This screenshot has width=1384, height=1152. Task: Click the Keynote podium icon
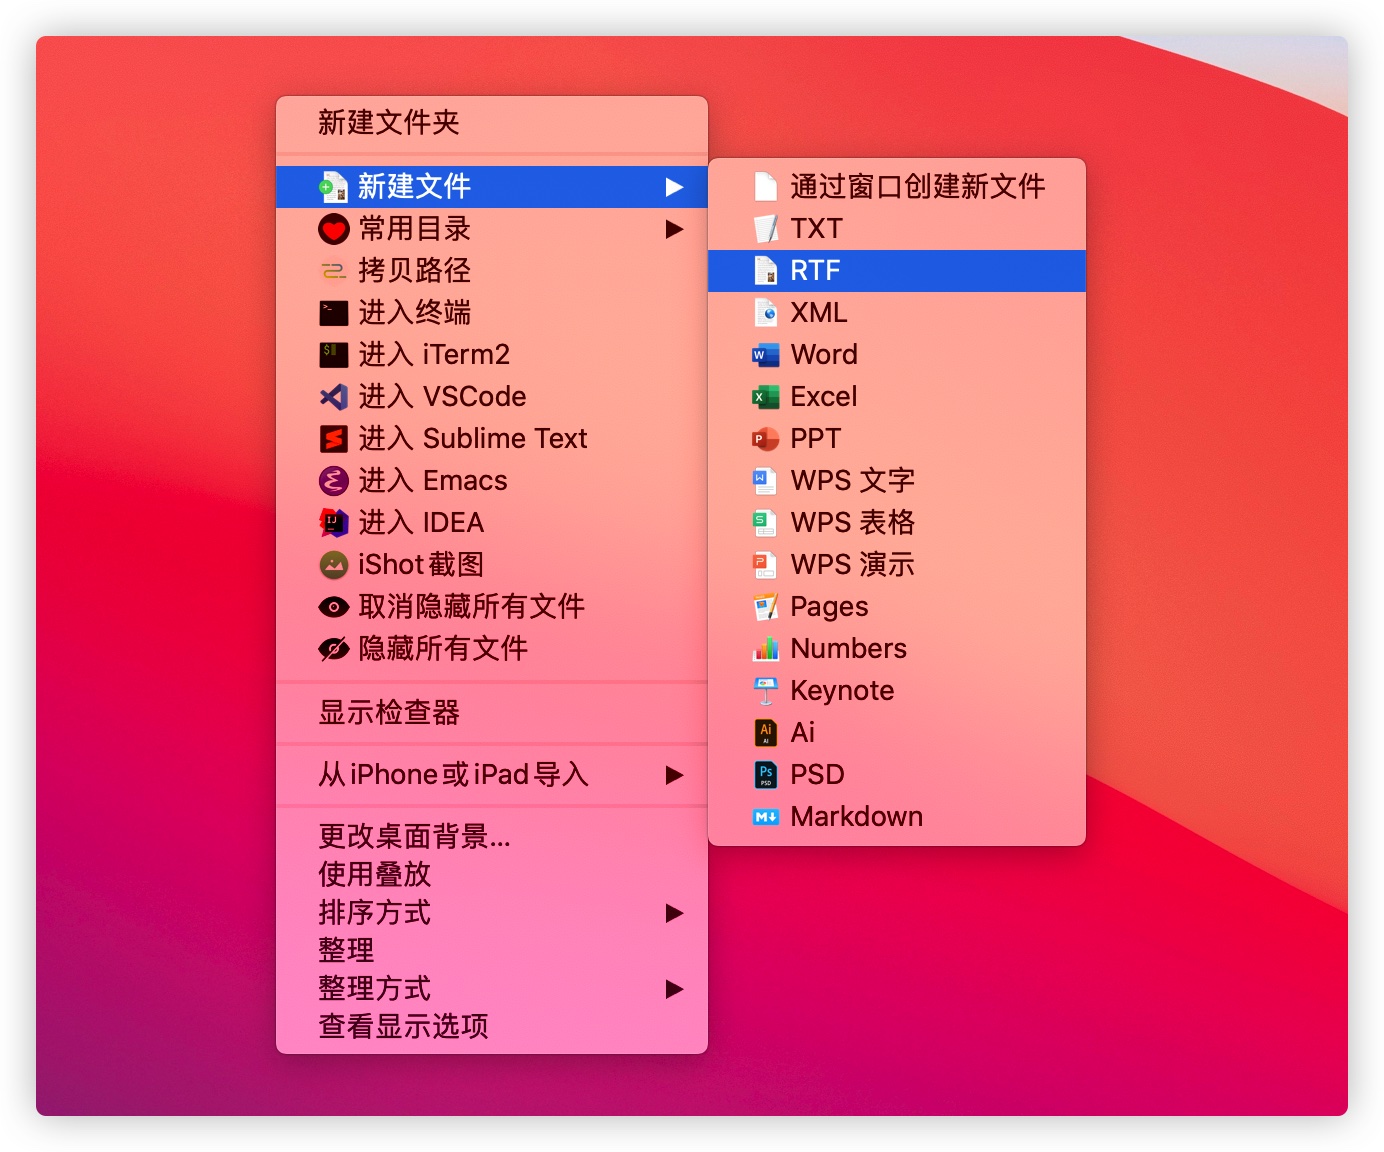[766, 691]
